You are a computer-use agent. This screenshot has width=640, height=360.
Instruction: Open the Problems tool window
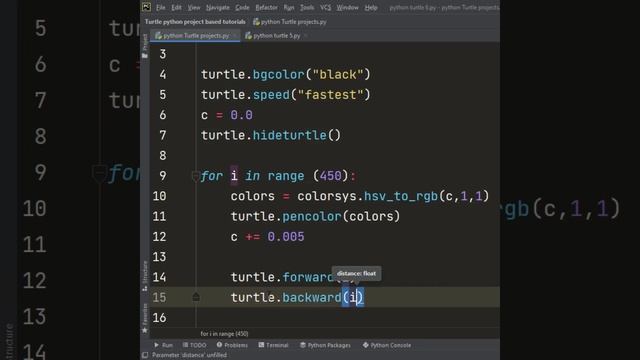tap(232, 345)
